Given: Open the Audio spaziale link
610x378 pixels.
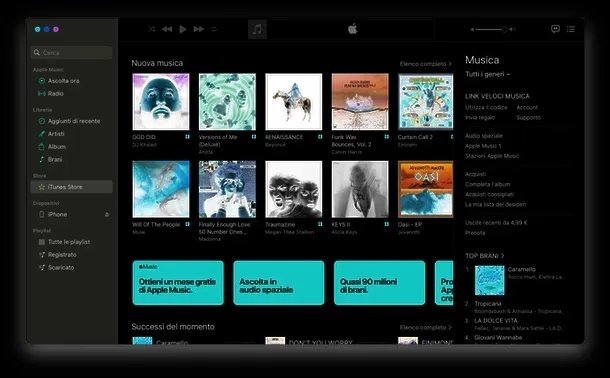Looking at the screenshot, I should tap(484, 136).
